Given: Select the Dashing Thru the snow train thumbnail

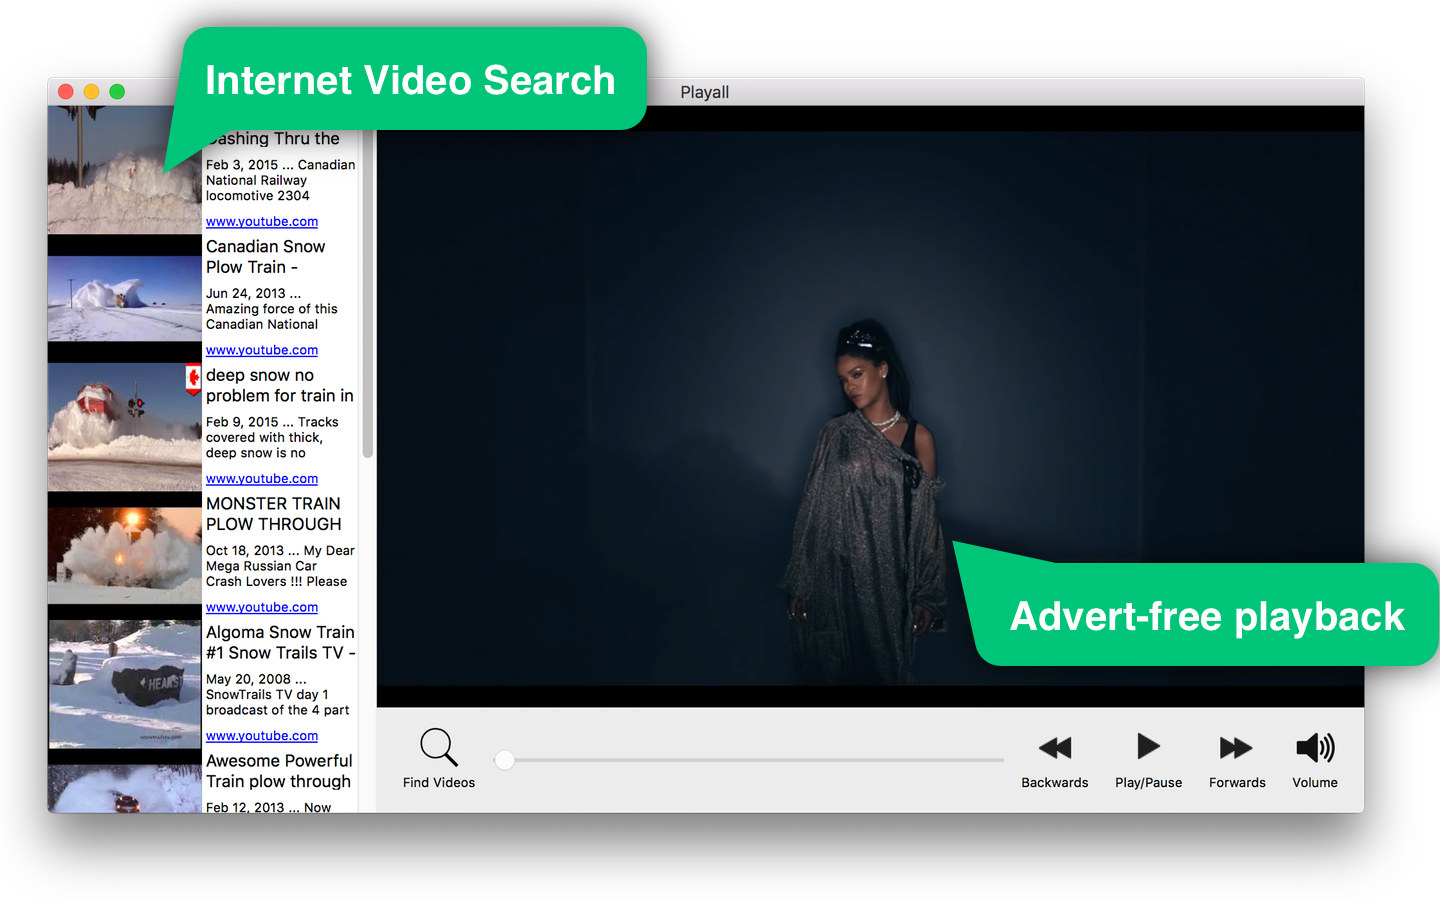Looking at the screenshot, I should click(x=124, y=170).
